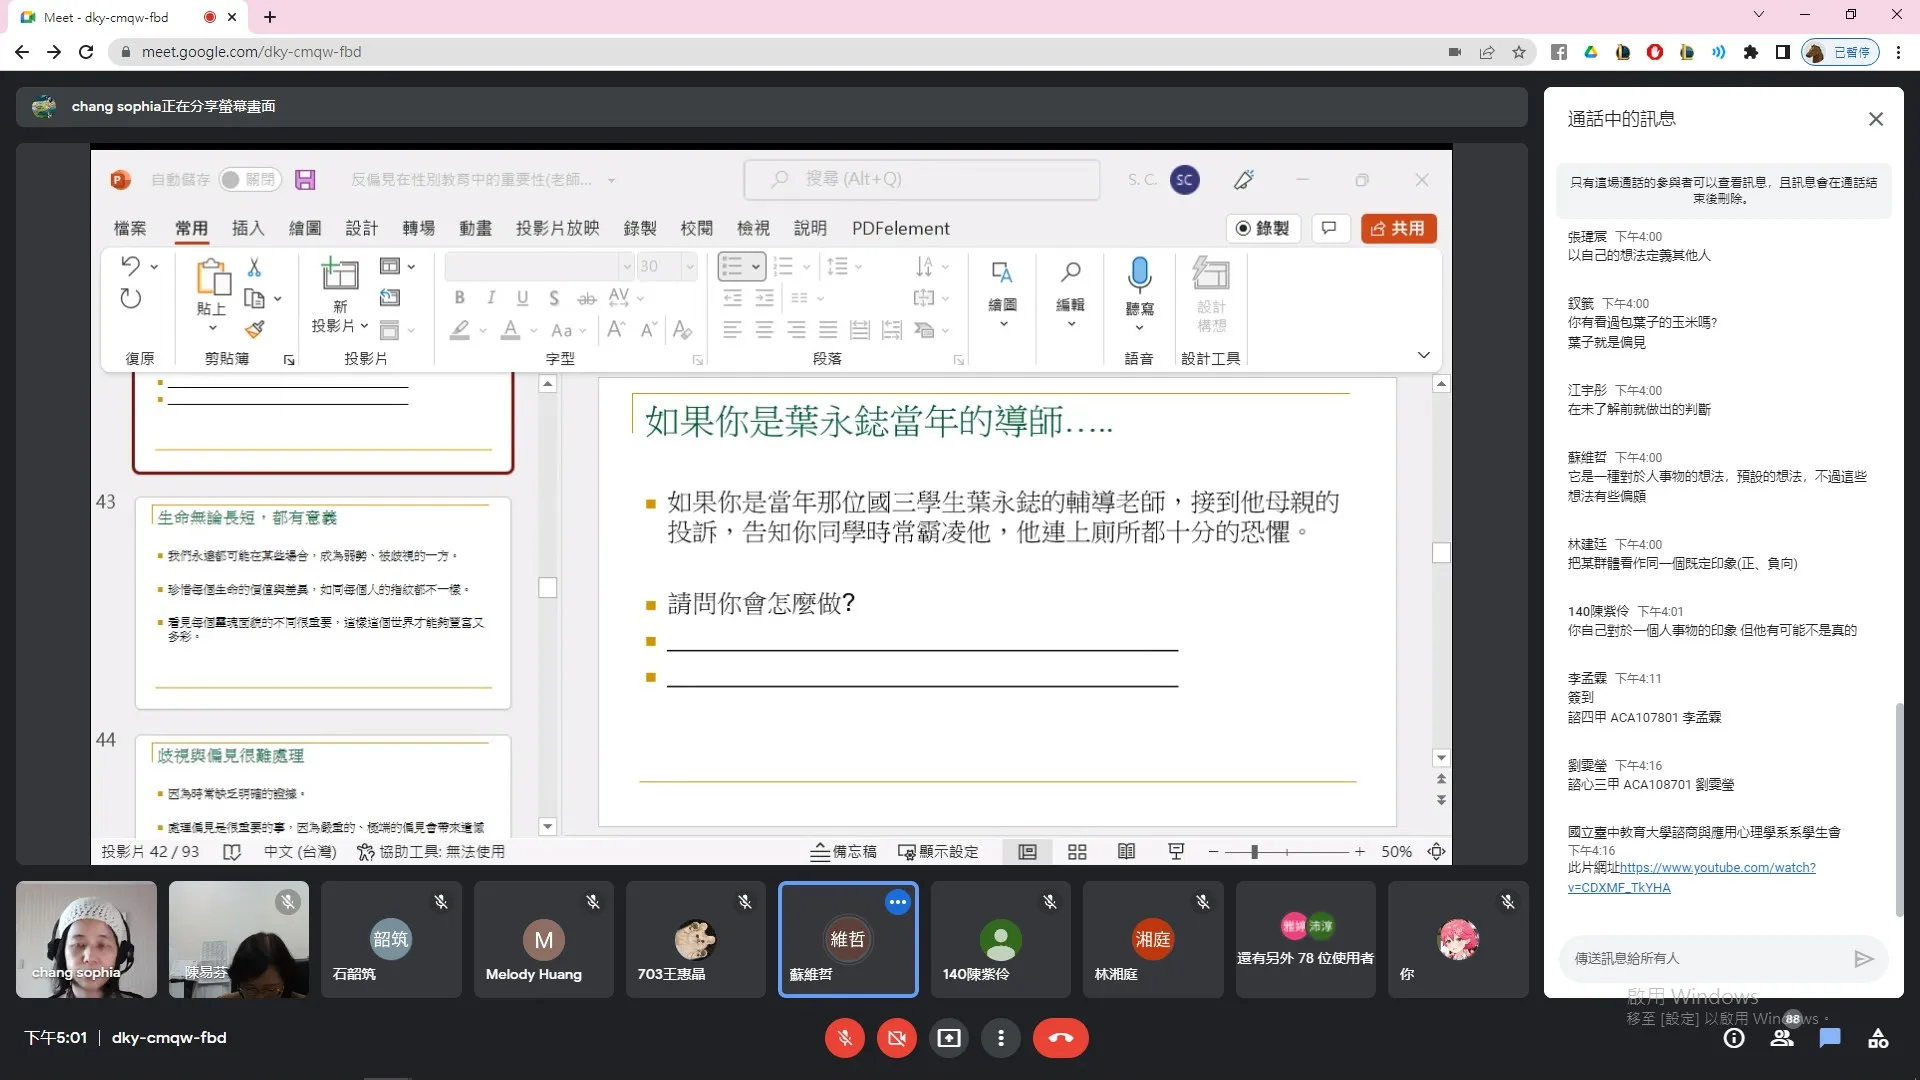Open the 投影片放映 ribbon tab
The height and width of the screenshot is (1080, 1920).
click(x=557, y=228)
